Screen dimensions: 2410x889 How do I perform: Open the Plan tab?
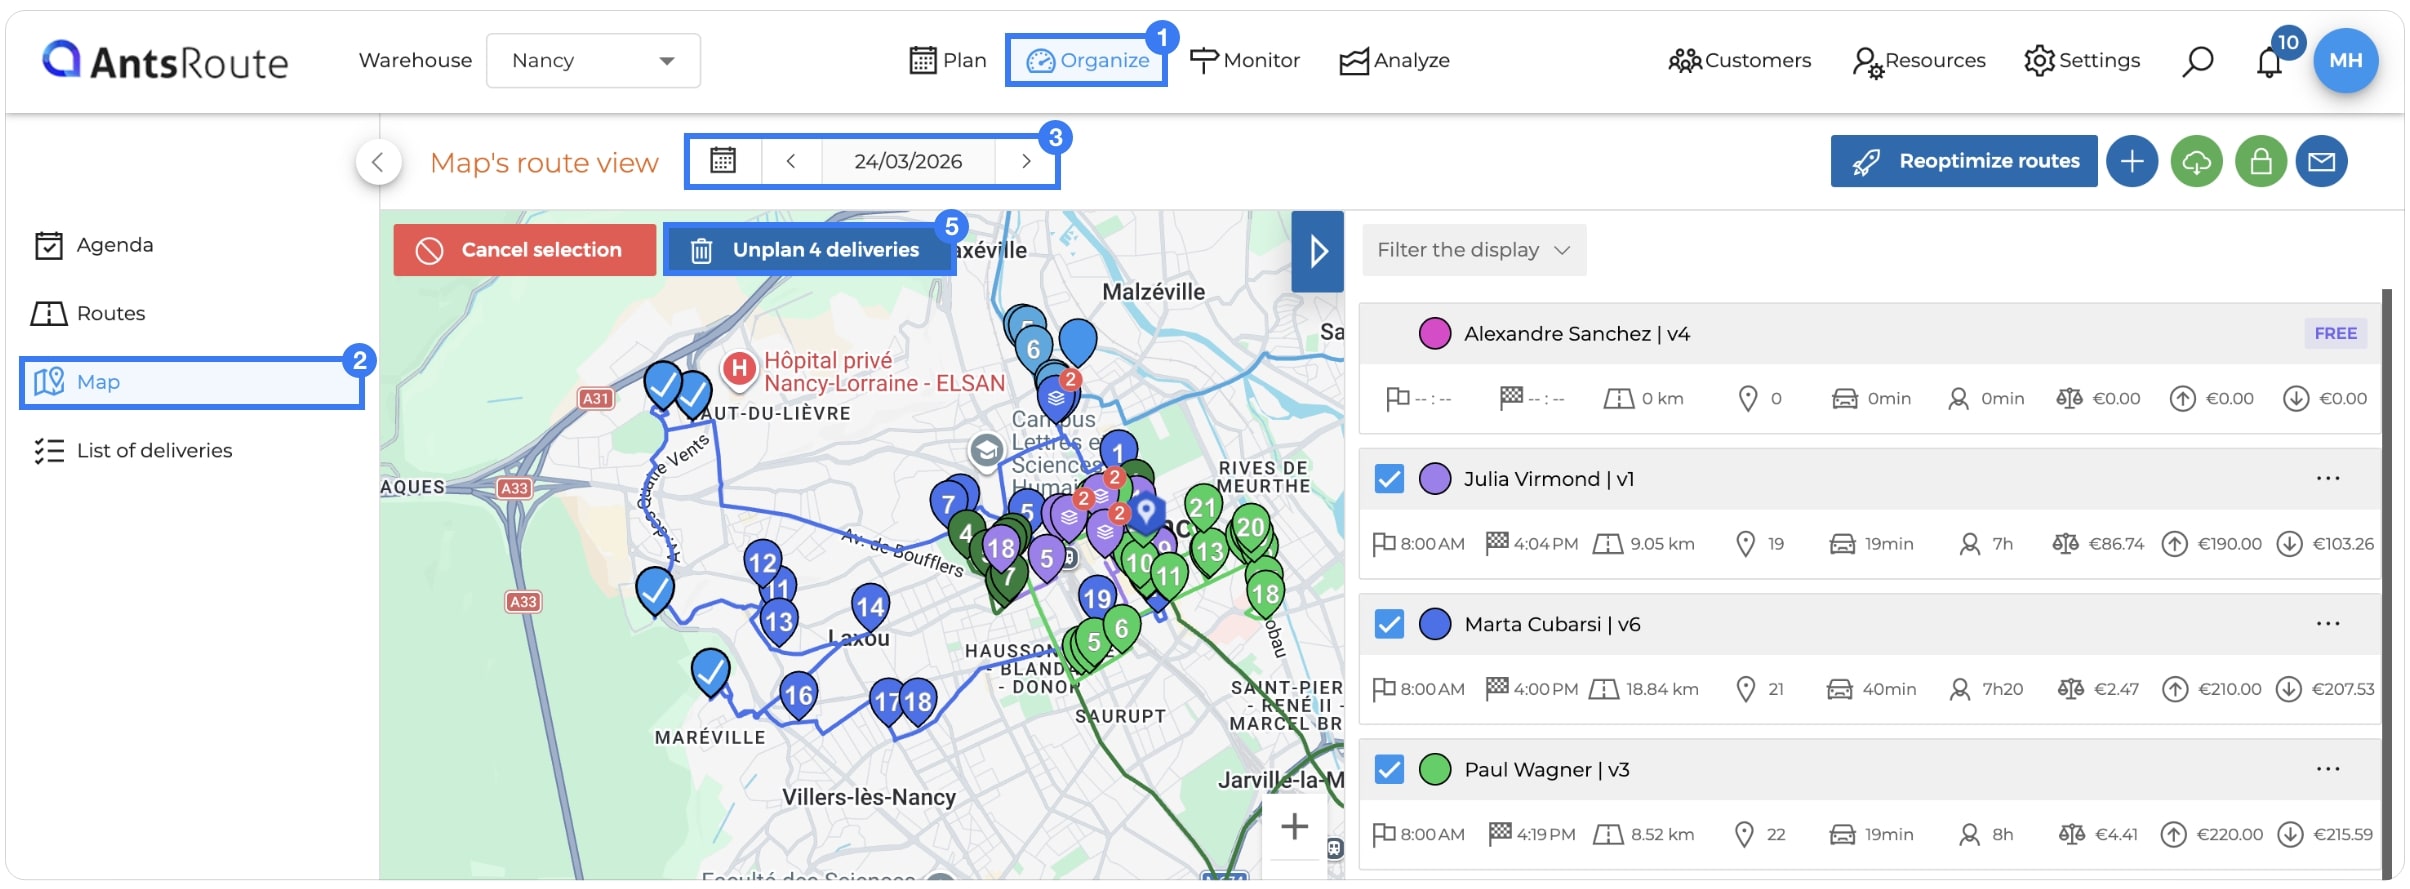tap(948, 60)
